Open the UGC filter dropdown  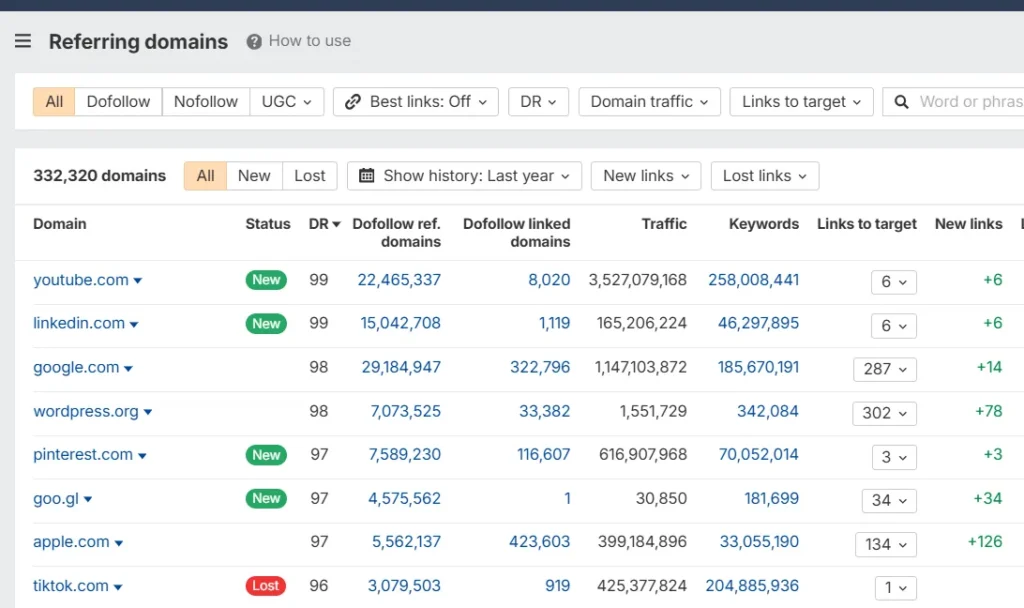click(287, 102)
